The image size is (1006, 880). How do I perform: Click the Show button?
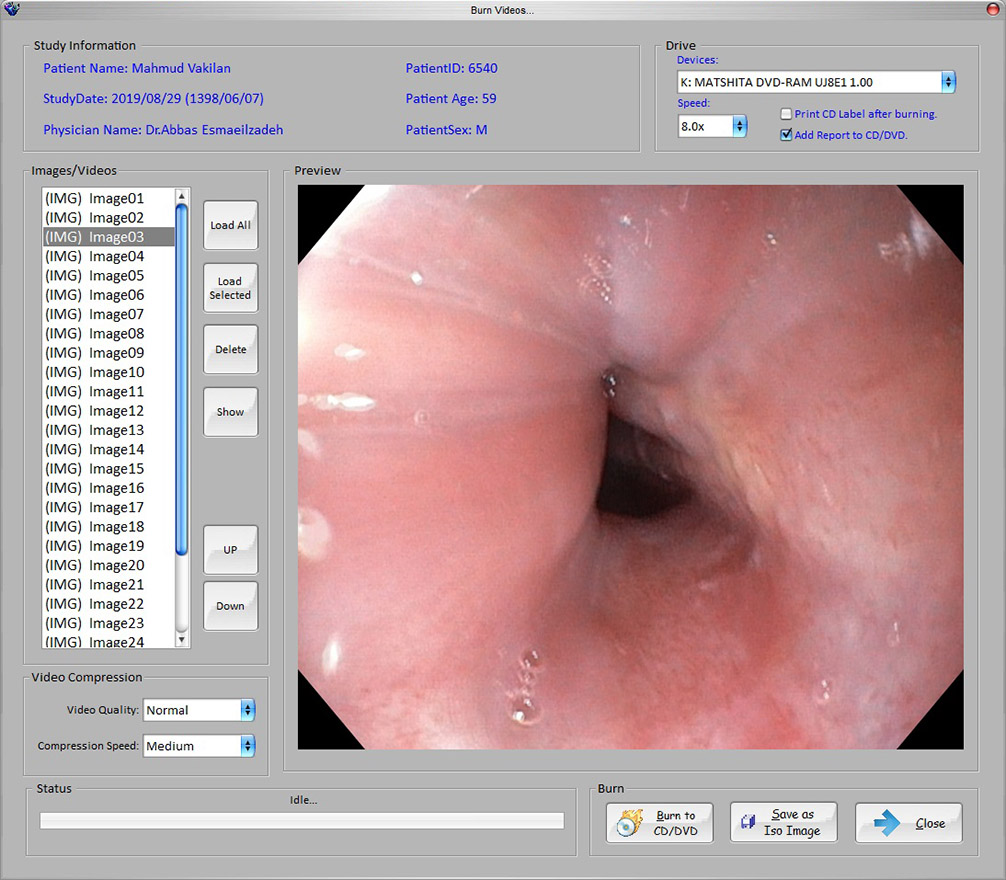point(230,412)
